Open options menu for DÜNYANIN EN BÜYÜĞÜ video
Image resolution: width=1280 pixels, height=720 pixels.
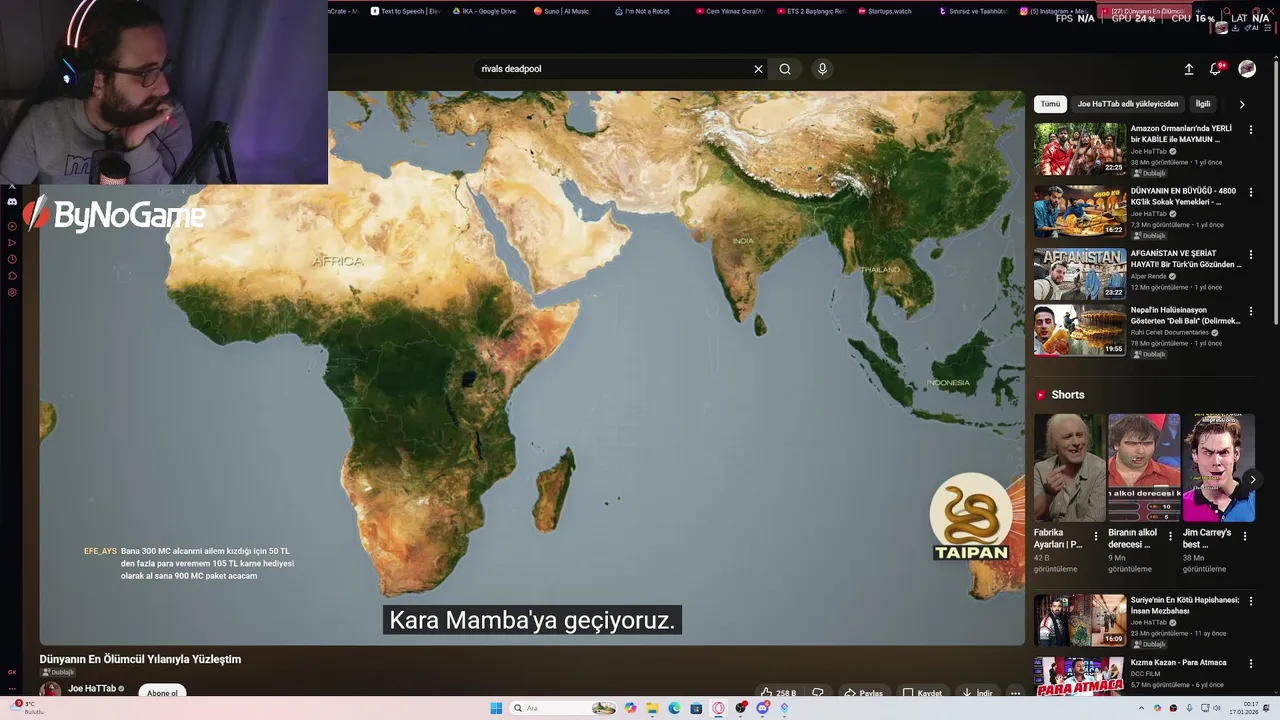pyautogui.click(x=1250, y=192)
